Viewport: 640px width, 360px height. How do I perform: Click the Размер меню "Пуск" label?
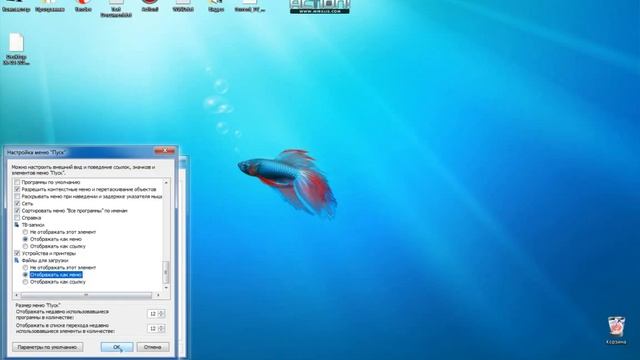point(38,305)
